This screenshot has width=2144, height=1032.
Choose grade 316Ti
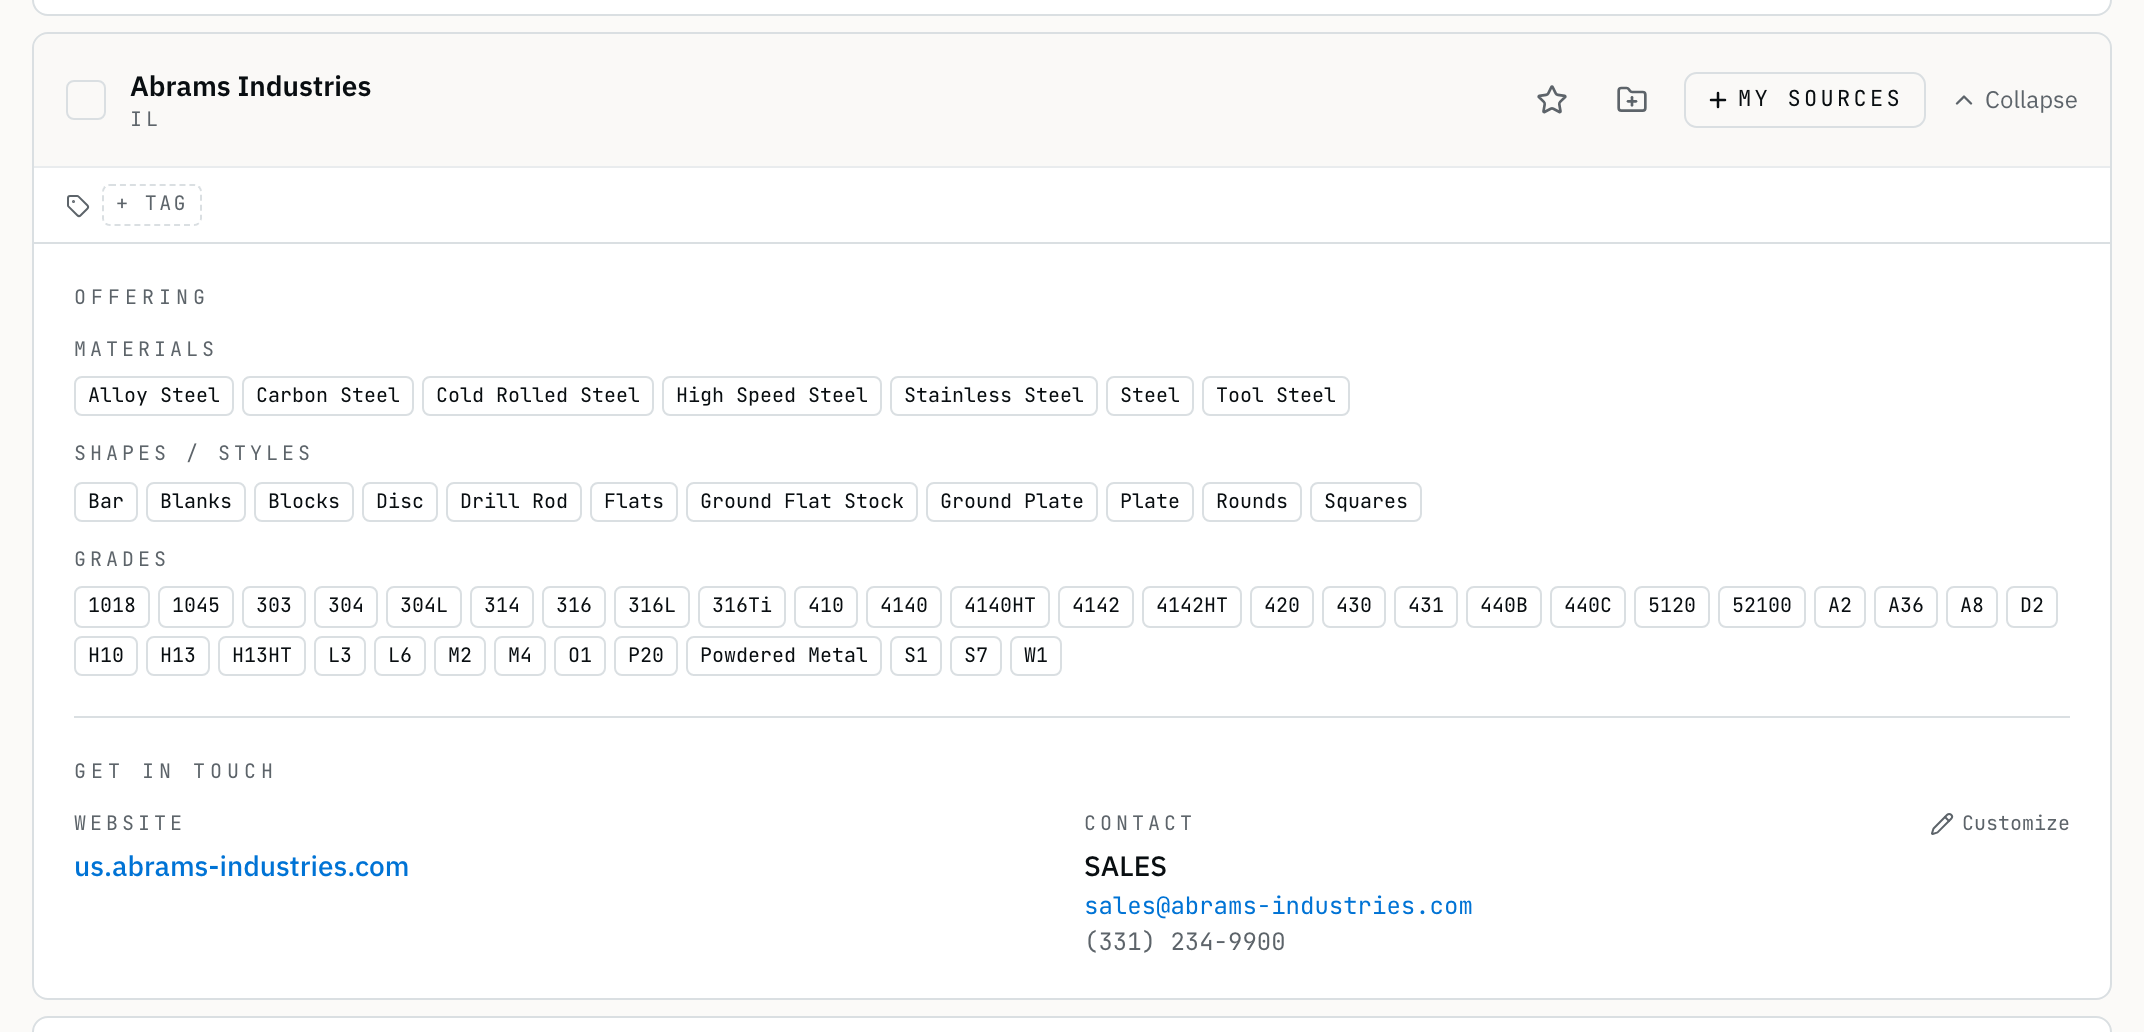(742, 606)
